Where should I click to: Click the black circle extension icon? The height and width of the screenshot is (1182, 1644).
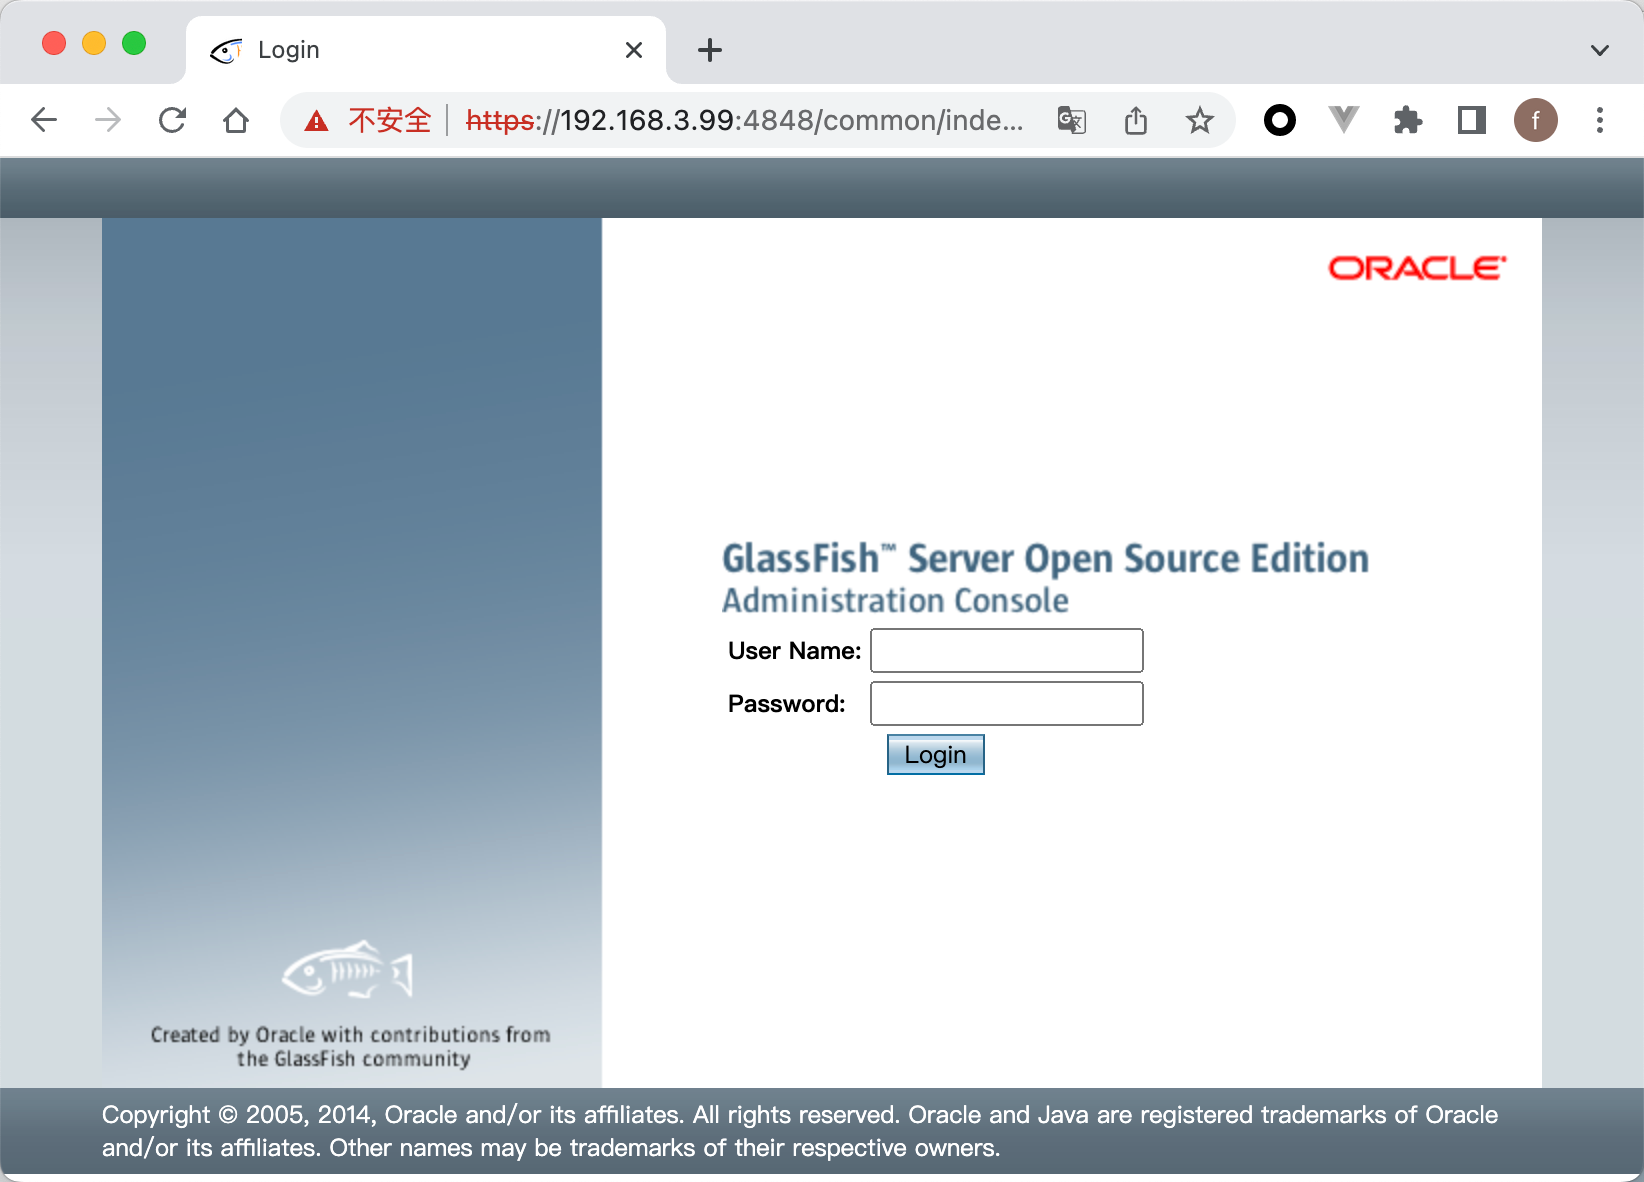click(1279, 121)
